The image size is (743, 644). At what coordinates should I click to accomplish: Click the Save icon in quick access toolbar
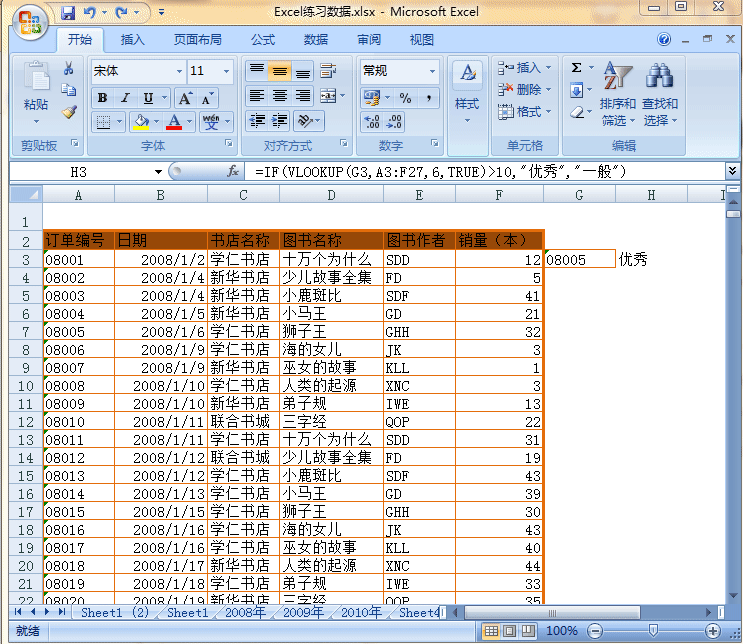point(68,13)
